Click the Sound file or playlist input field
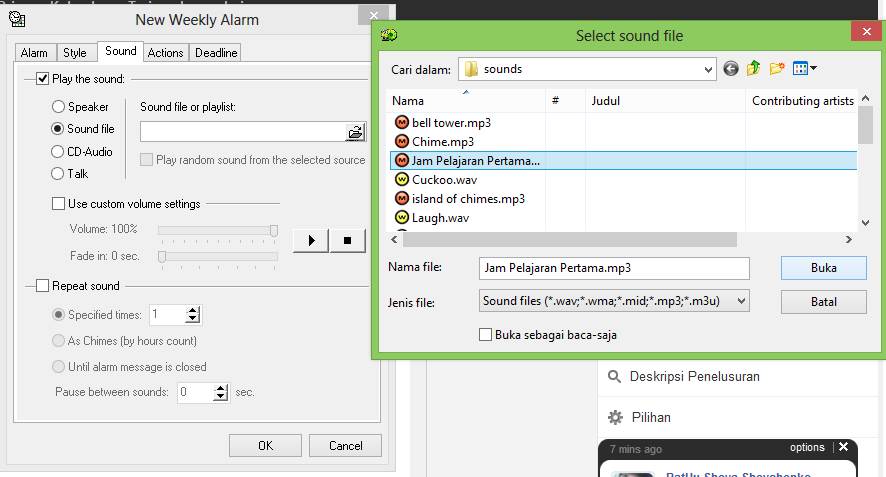Viewport: 886px width, 477px height. point(243,132)
